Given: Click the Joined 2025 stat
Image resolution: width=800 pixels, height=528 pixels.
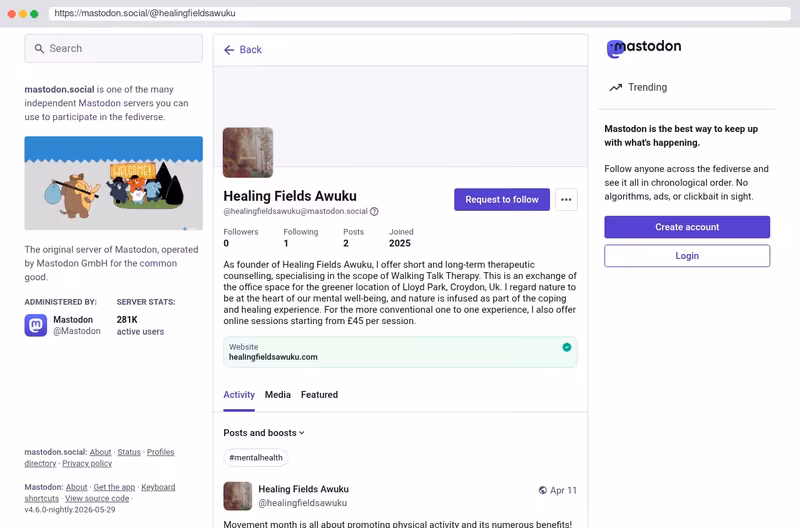Looking at the screenshot, I should point(401,238).
